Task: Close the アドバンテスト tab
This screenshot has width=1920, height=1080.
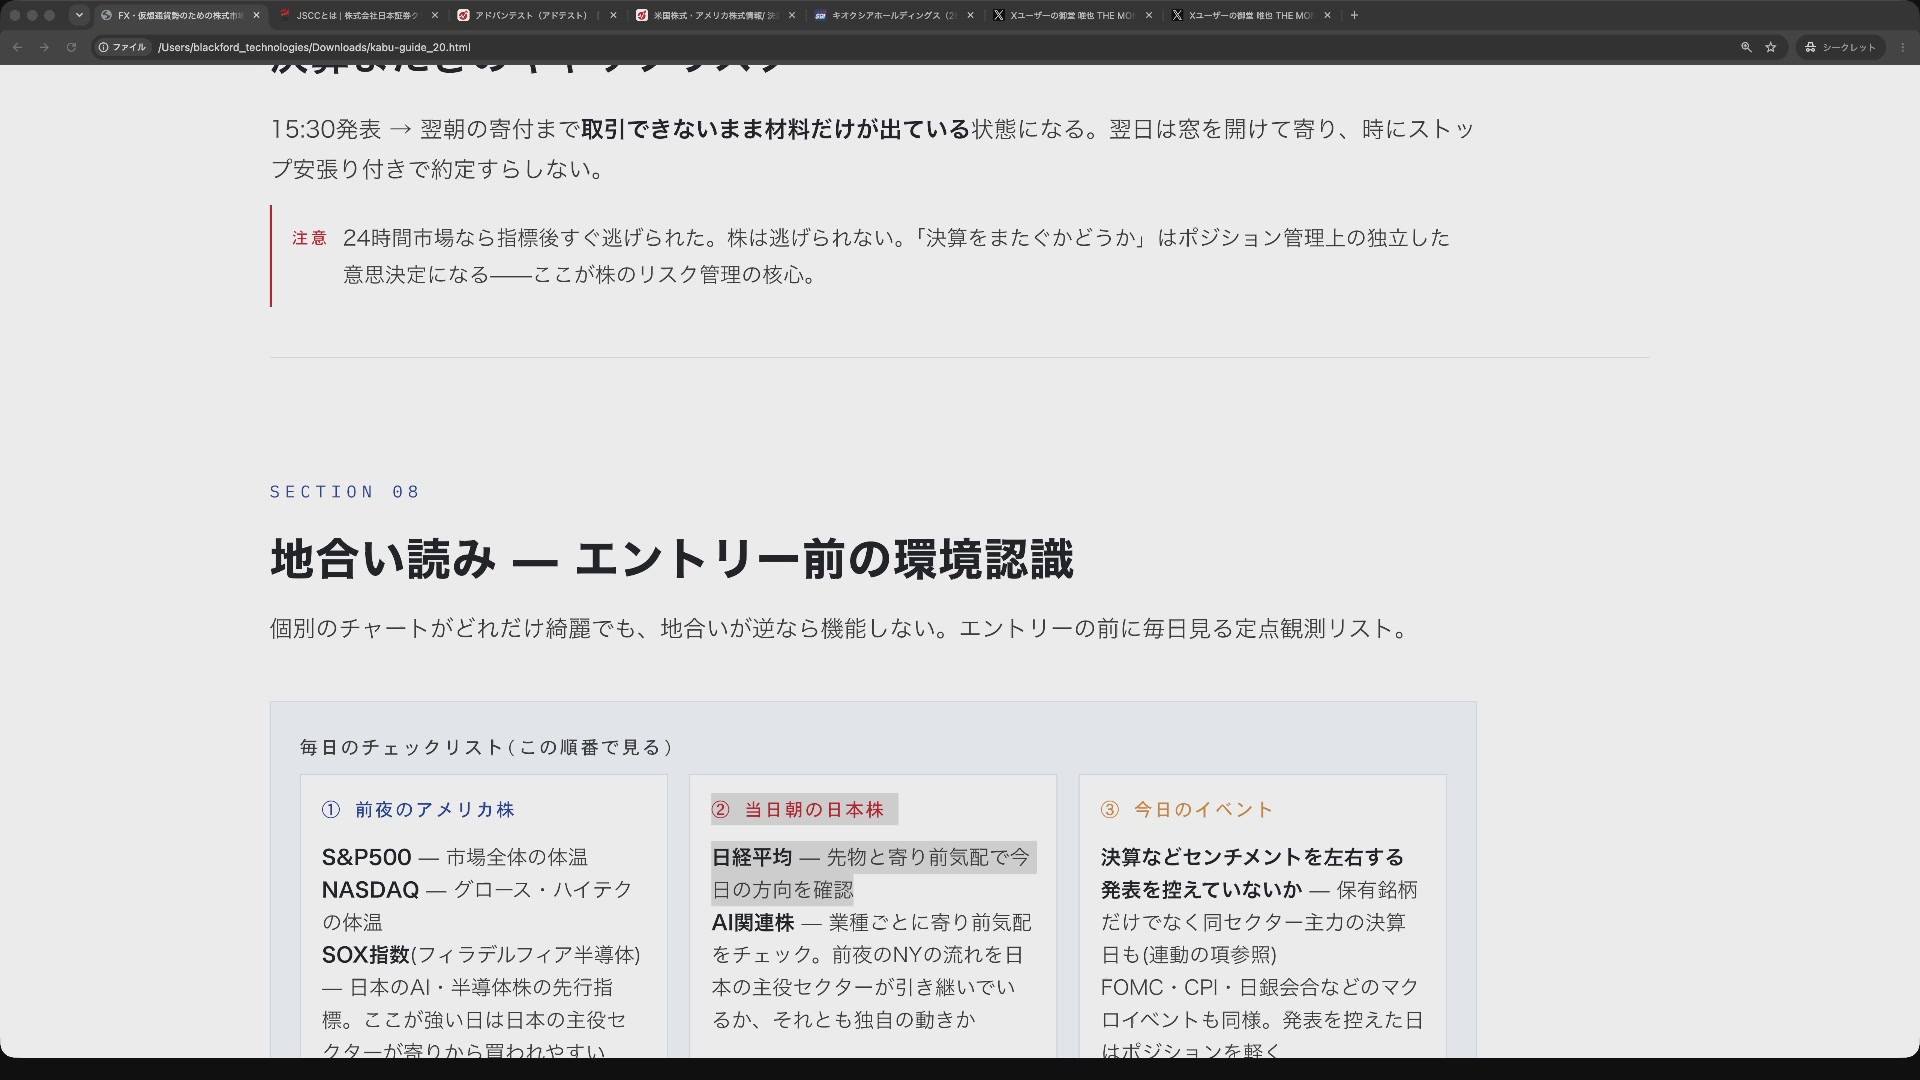Action: (x=613, y=15)
